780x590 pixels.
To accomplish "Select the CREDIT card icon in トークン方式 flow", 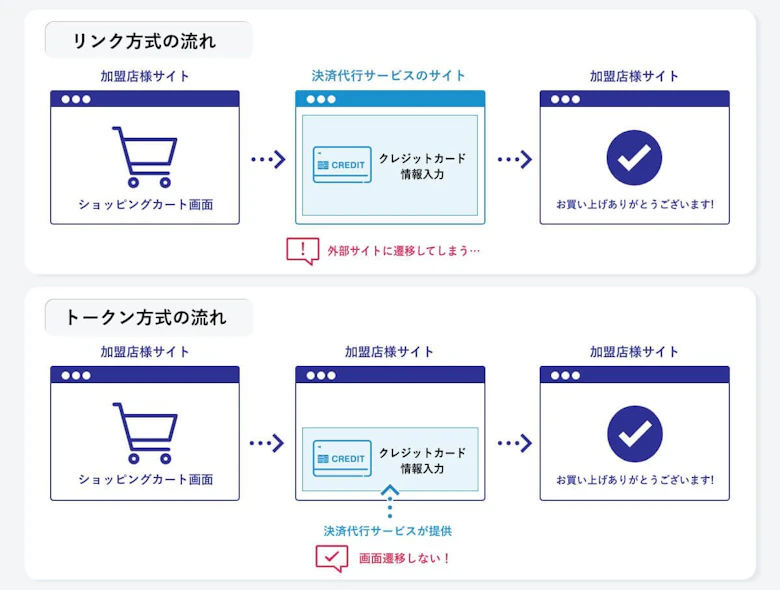I will tap(342, 458).
